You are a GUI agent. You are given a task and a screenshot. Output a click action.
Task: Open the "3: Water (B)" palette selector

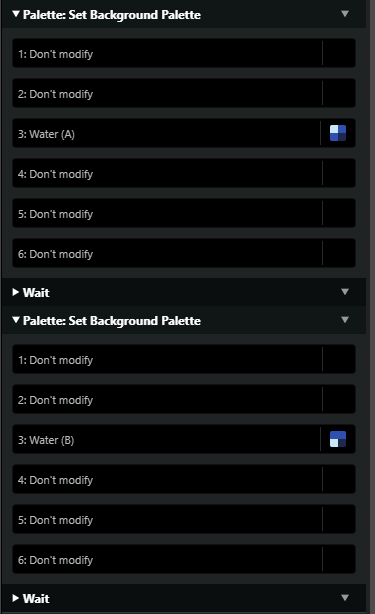click(x=184, y=439)
